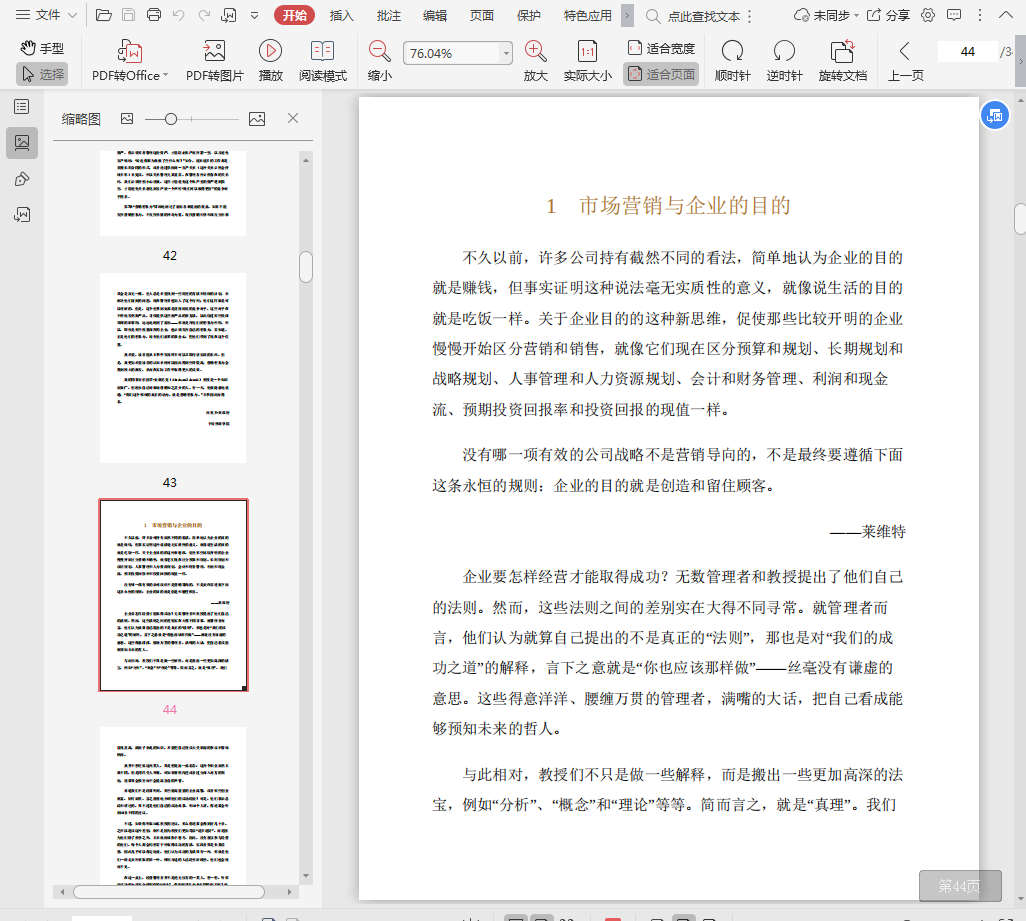Open the outline/bookmark sidebar icon
The image size is (1026, 921).
pyautogui.click(x=21, y=107)
